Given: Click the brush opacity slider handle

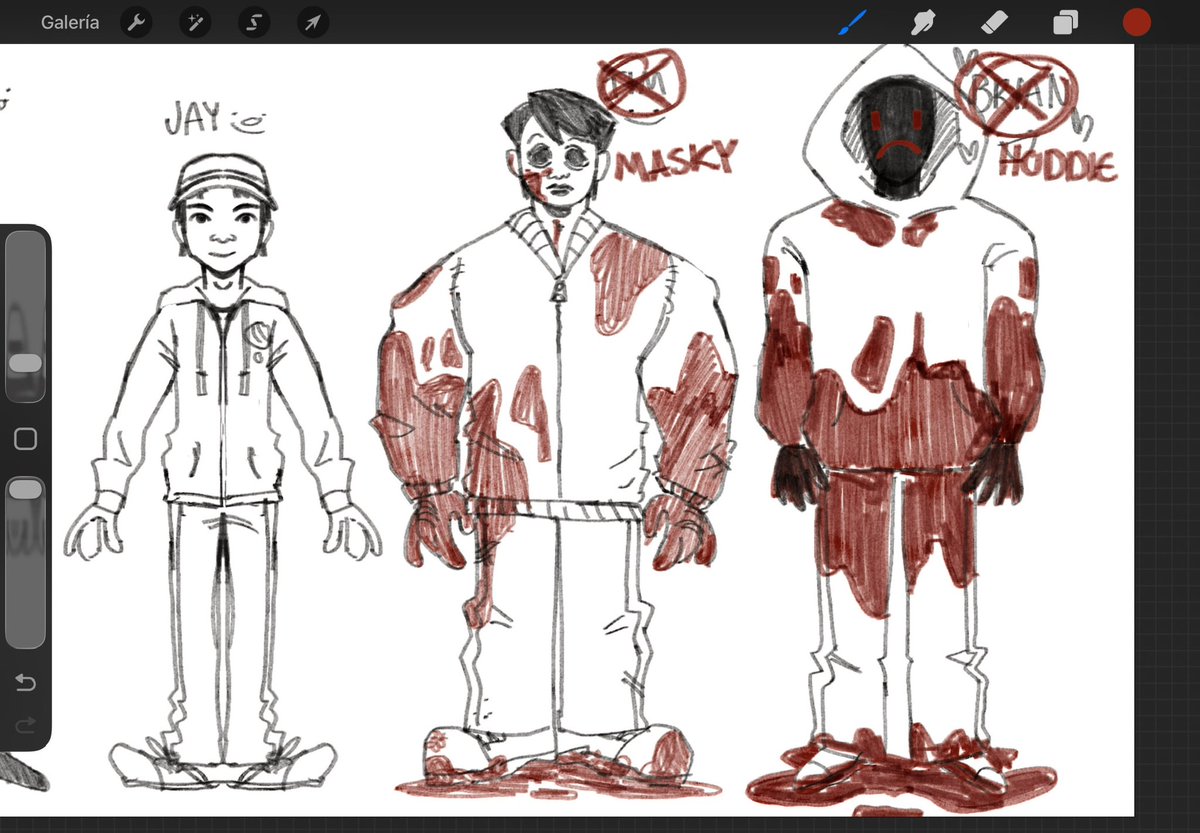Looking at the screenshot, I should (x=26, y=489).
